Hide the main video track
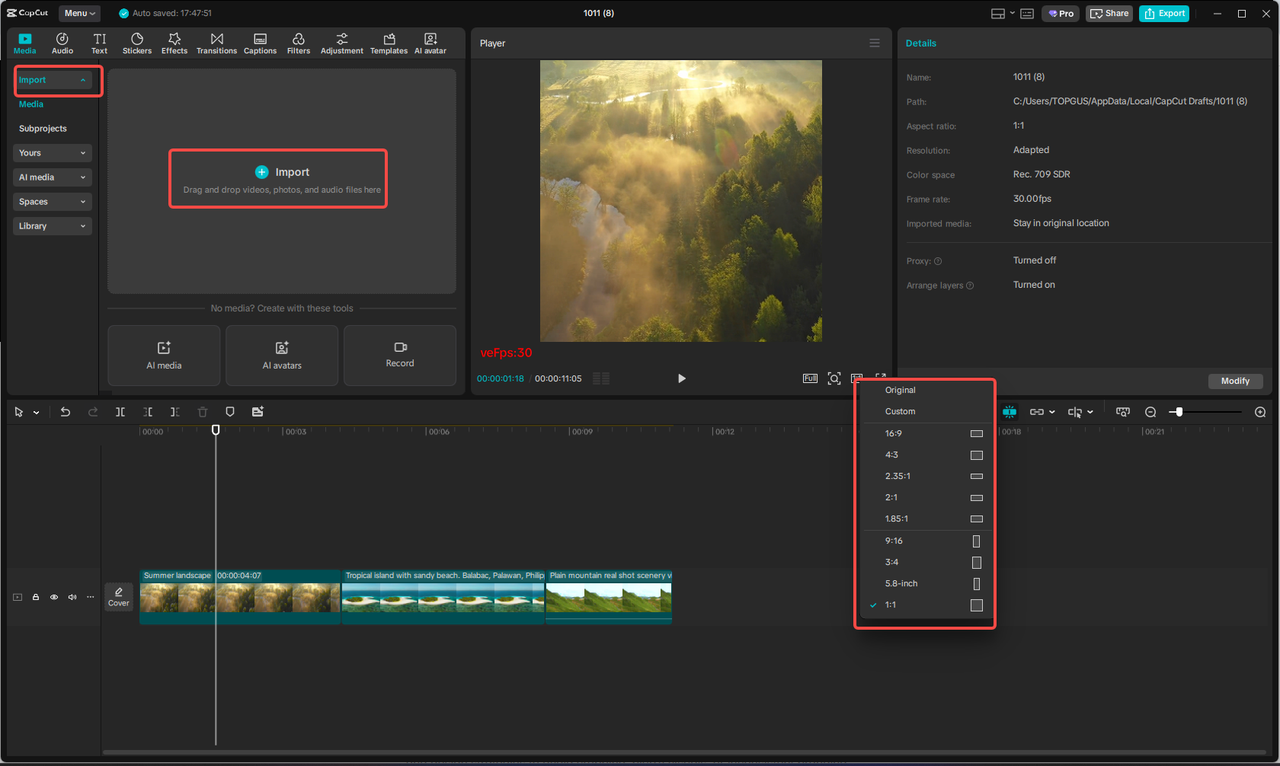The image size is (1280, 766). (53, 597)
